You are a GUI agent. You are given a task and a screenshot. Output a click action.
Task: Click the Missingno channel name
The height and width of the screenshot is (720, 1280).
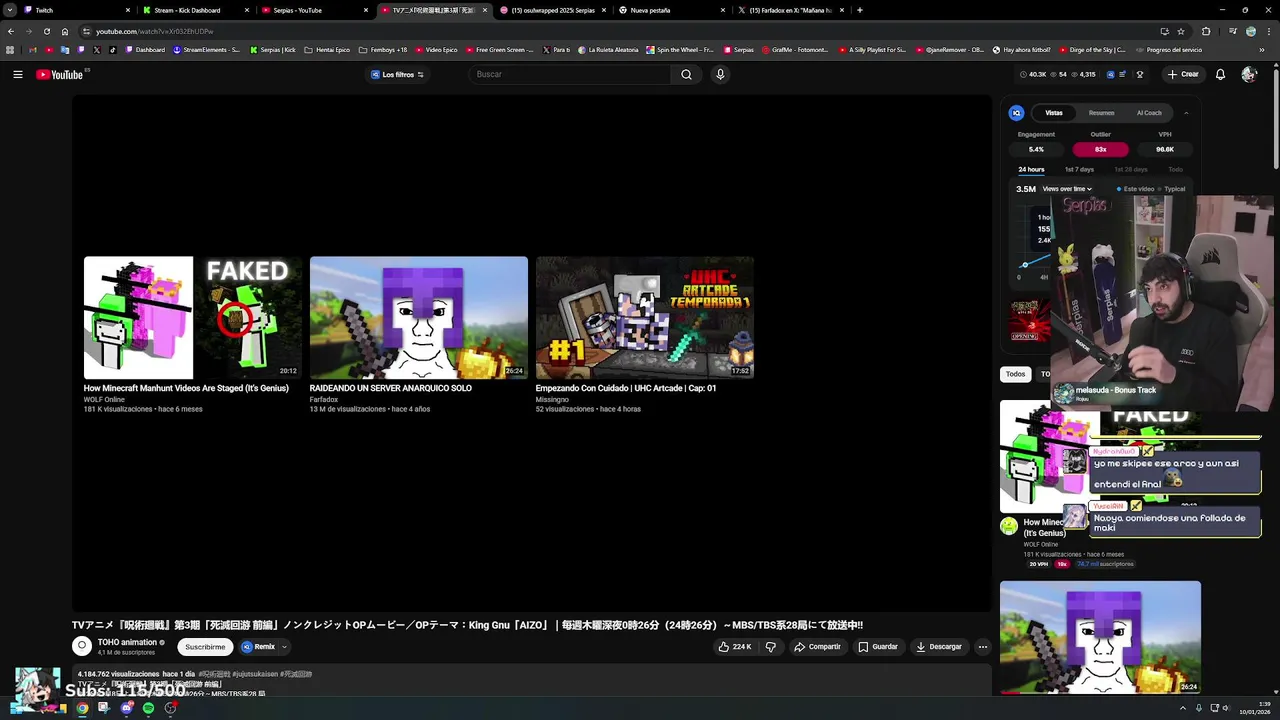coord(552,400)
